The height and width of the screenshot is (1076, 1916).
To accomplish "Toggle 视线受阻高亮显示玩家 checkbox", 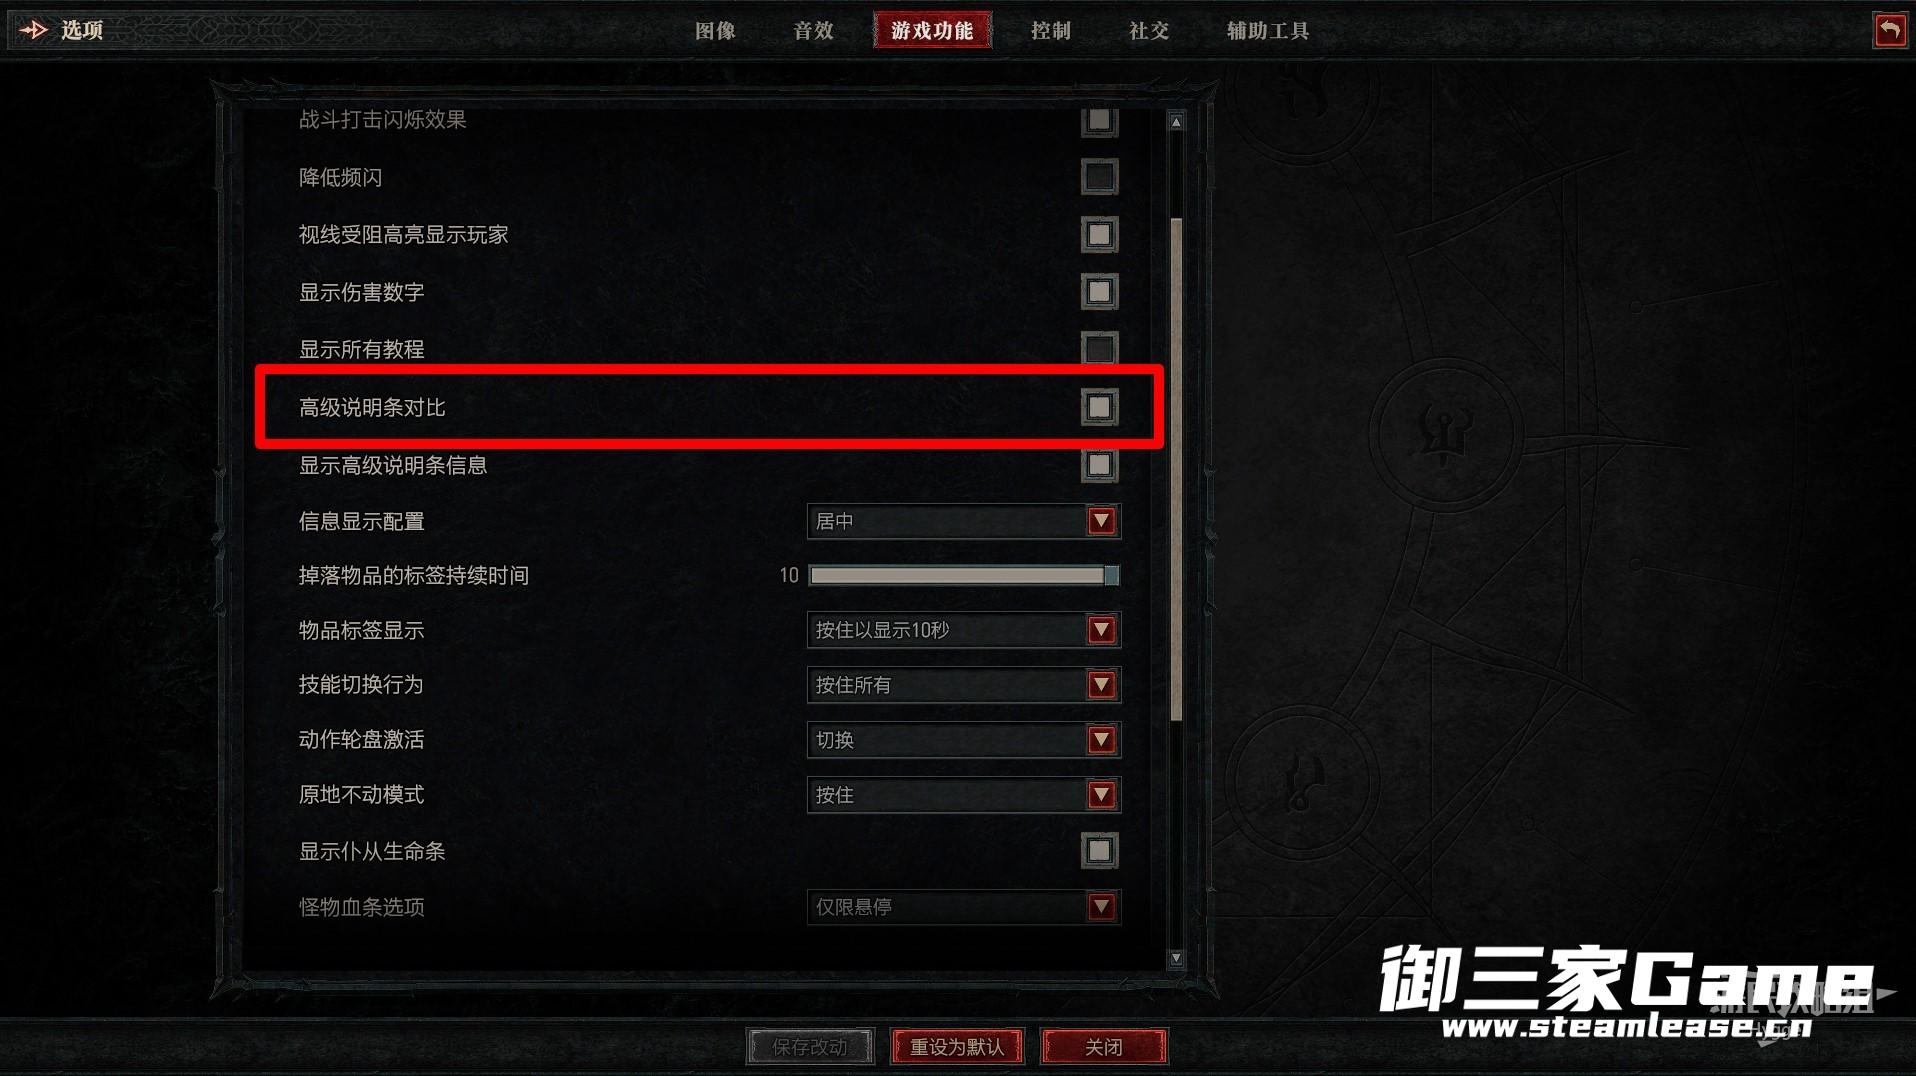I will tap(1099, 235).
